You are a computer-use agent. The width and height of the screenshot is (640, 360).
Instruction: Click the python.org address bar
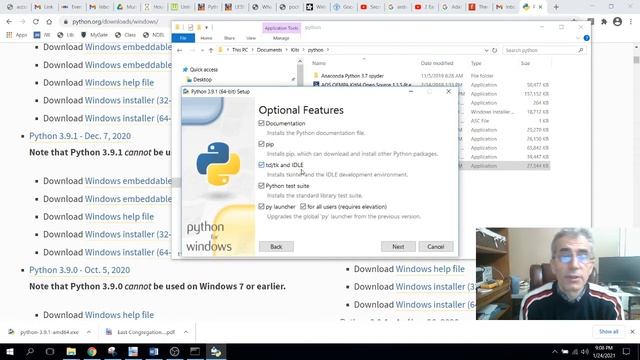tap(116, 22)
